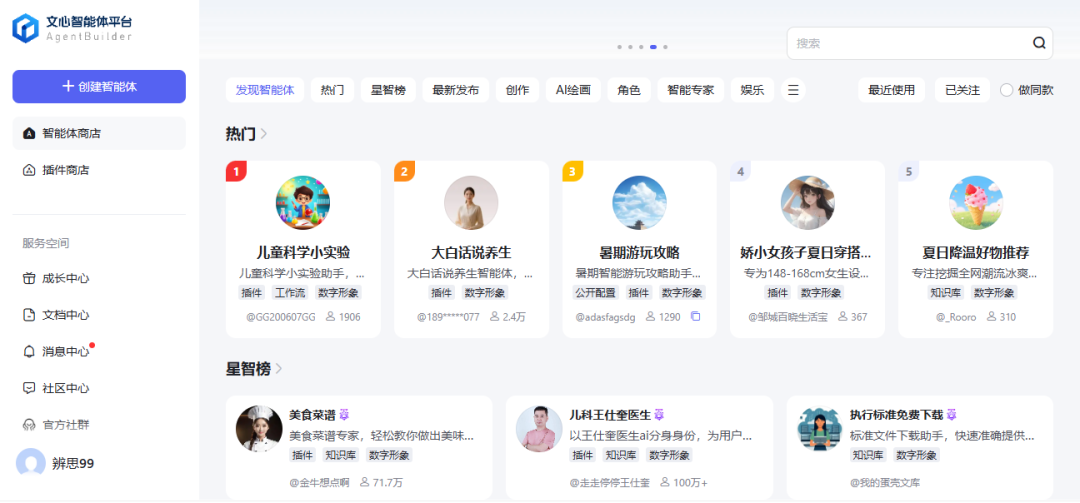Select the 最新发布 tab
This screenshot has width=1080, height=503.
tap(455, 90)
